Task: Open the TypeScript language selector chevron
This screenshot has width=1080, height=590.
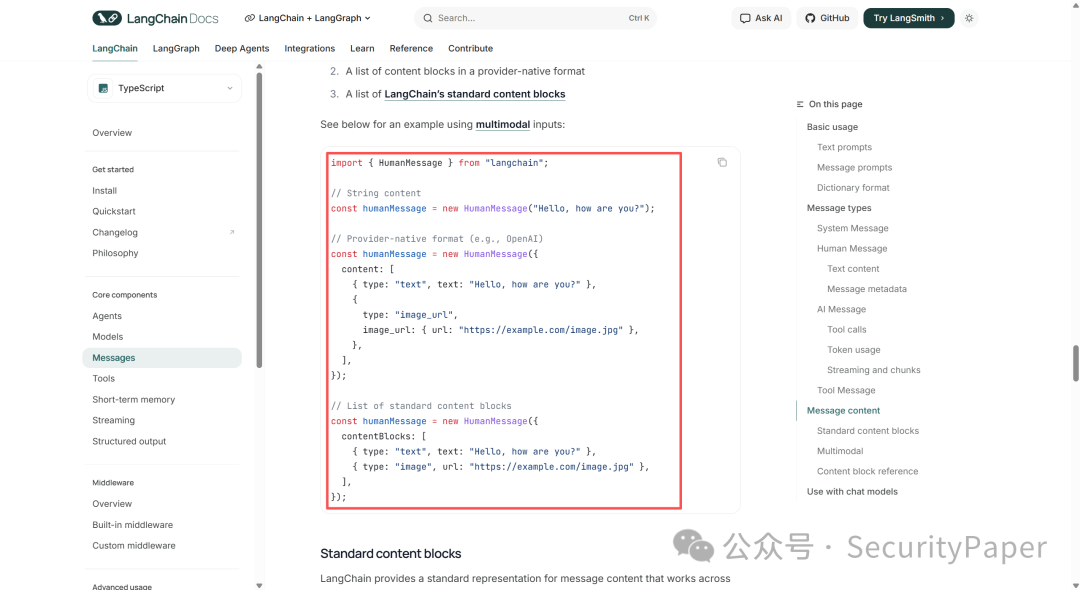Action: [x=229, y=88]
